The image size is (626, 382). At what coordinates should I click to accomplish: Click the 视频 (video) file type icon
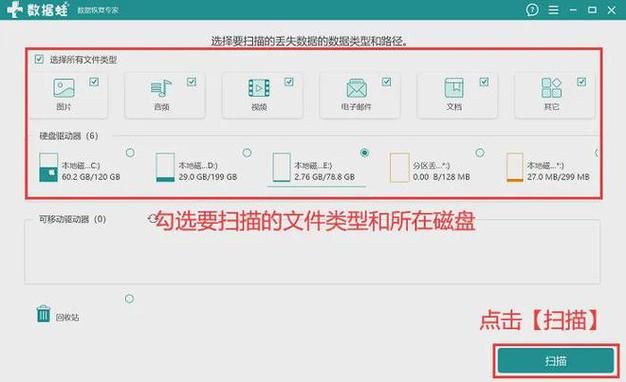point(259,88)
